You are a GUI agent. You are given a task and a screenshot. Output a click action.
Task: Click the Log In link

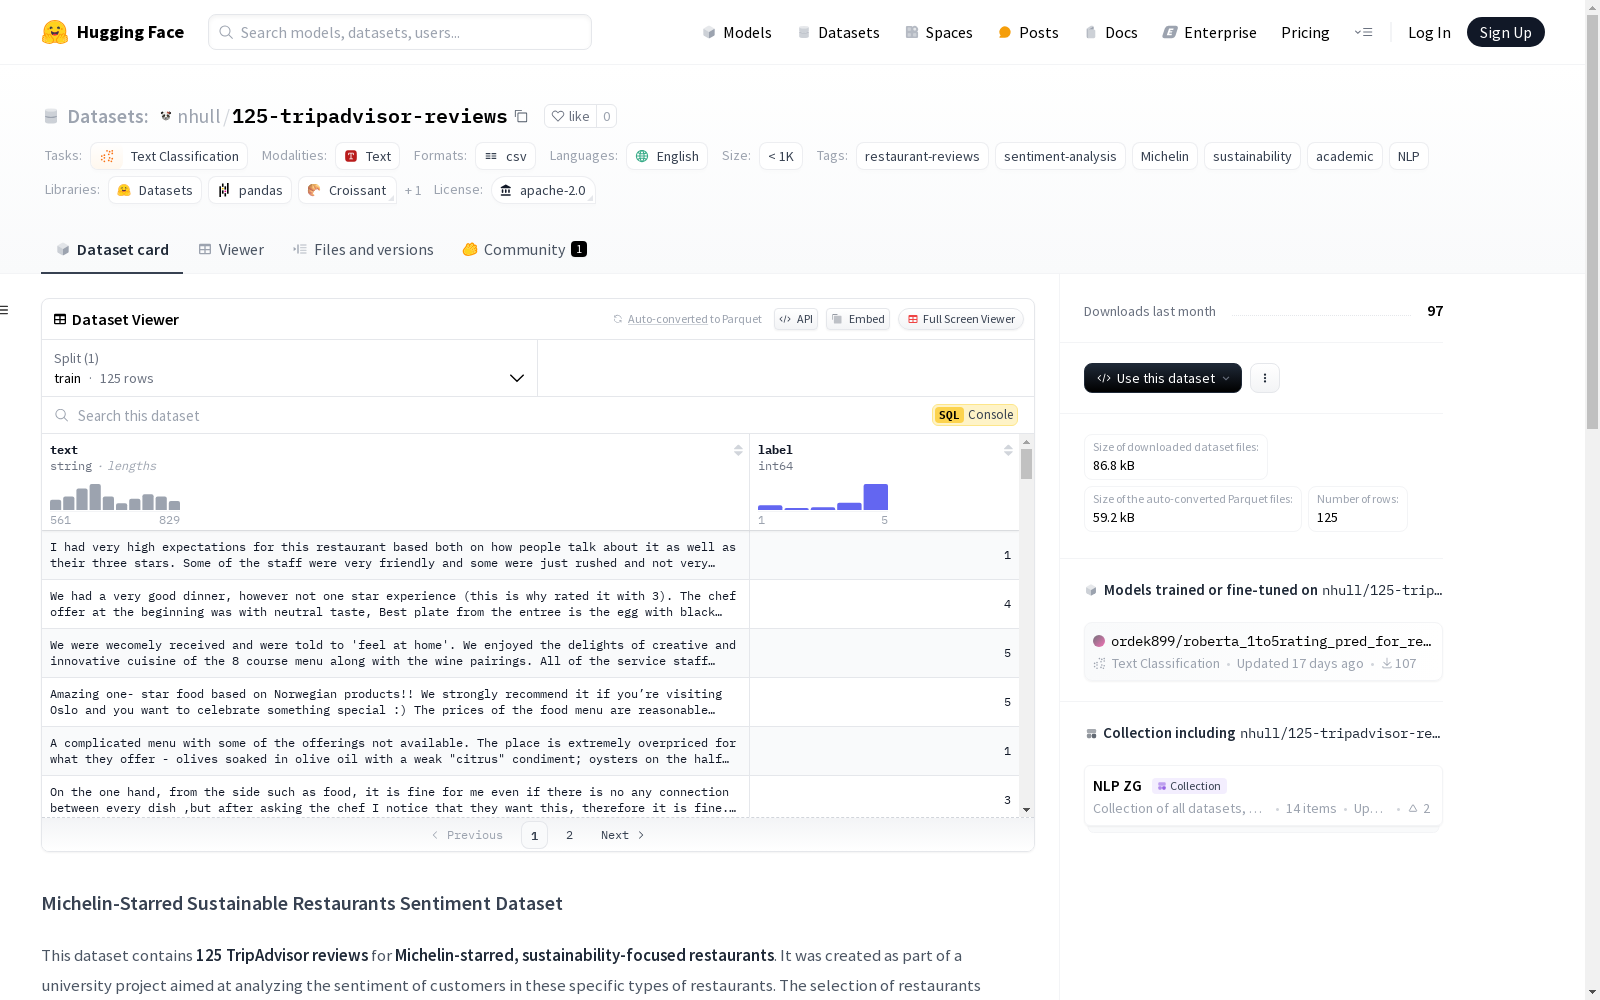click(x=1429, y=32)
